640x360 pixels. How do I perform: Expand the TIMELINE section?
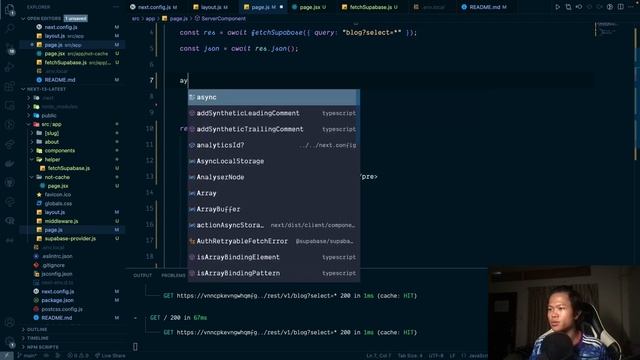tap(38, 338)
